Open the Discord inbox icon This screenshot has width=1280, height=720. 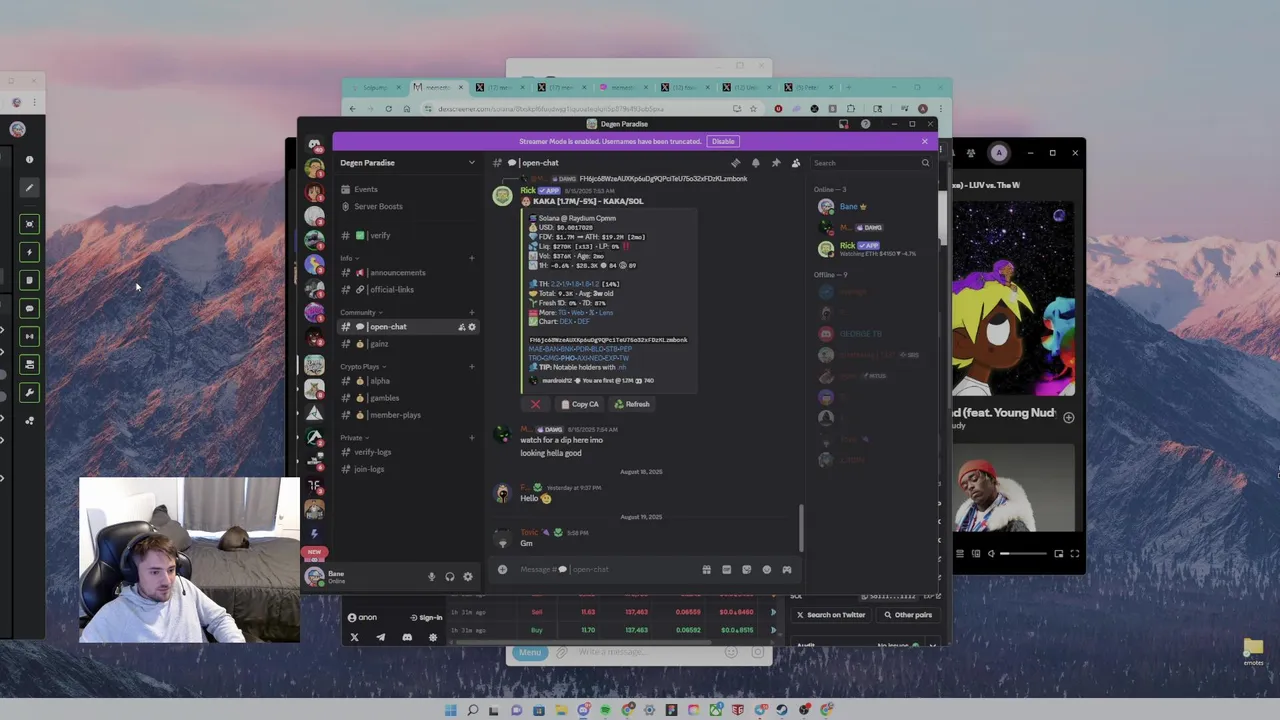click(x=843, y=124)
